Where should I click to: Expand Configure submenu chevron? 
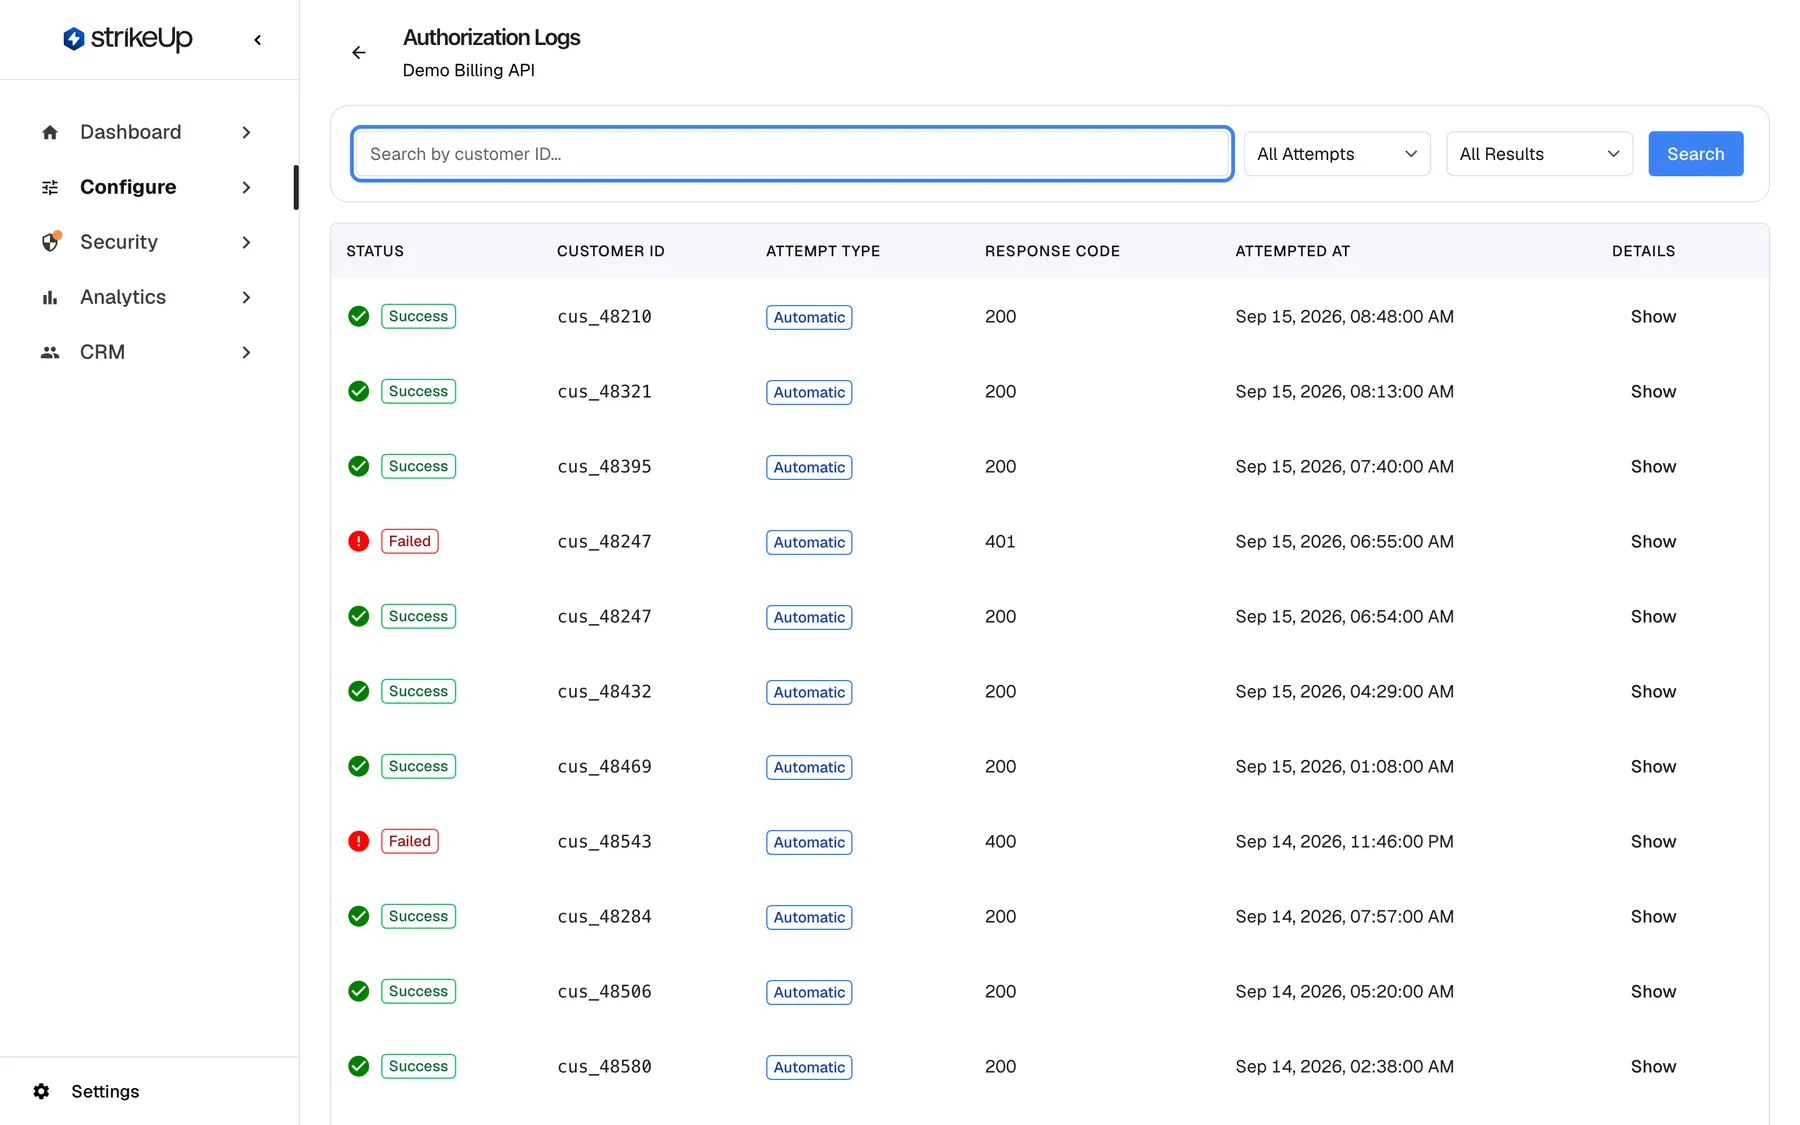pyautogui.click(x=246, y=187)
